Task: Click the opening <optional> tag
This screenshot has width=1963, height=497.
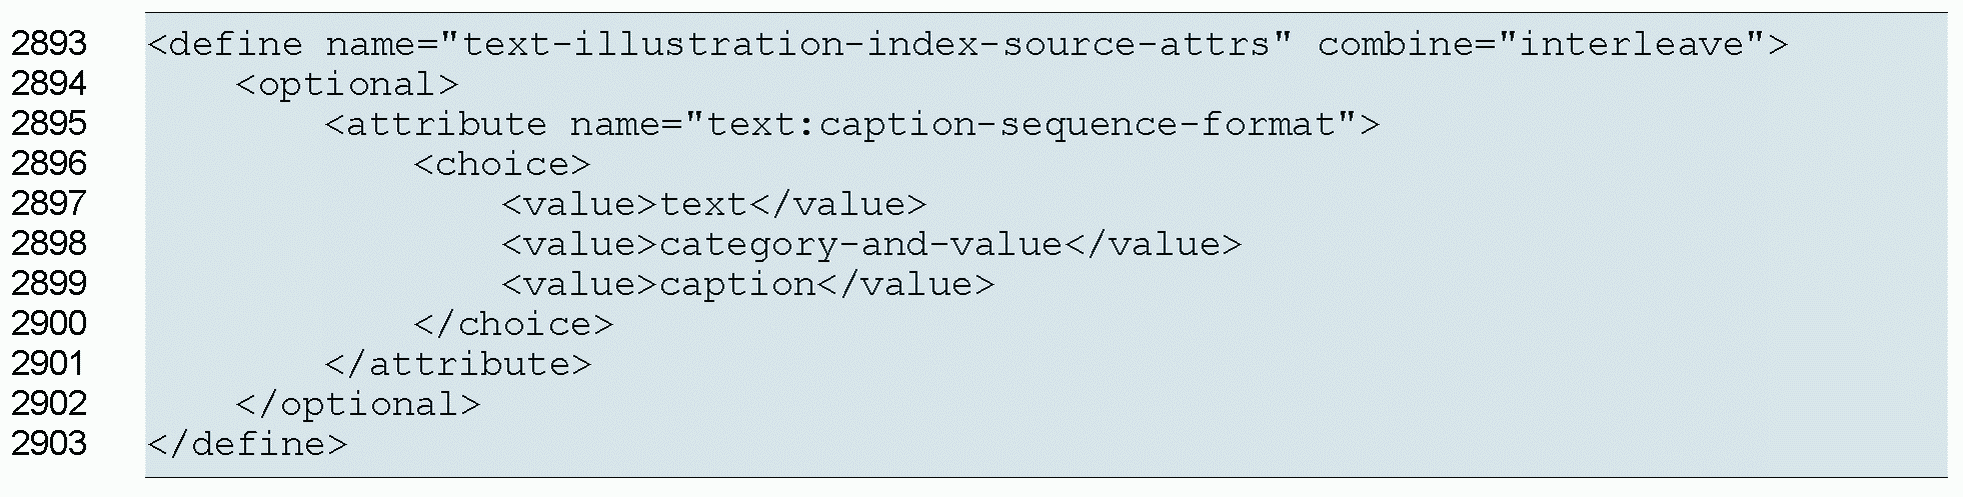Action: coord(347,85)
